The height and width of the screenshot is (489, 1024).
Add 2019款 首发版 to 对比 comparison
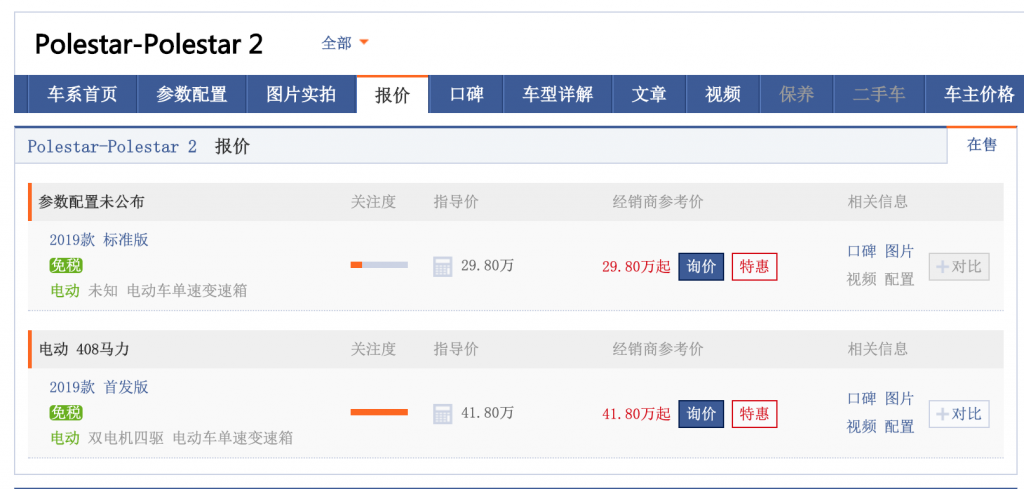click(x=959, y=414)
